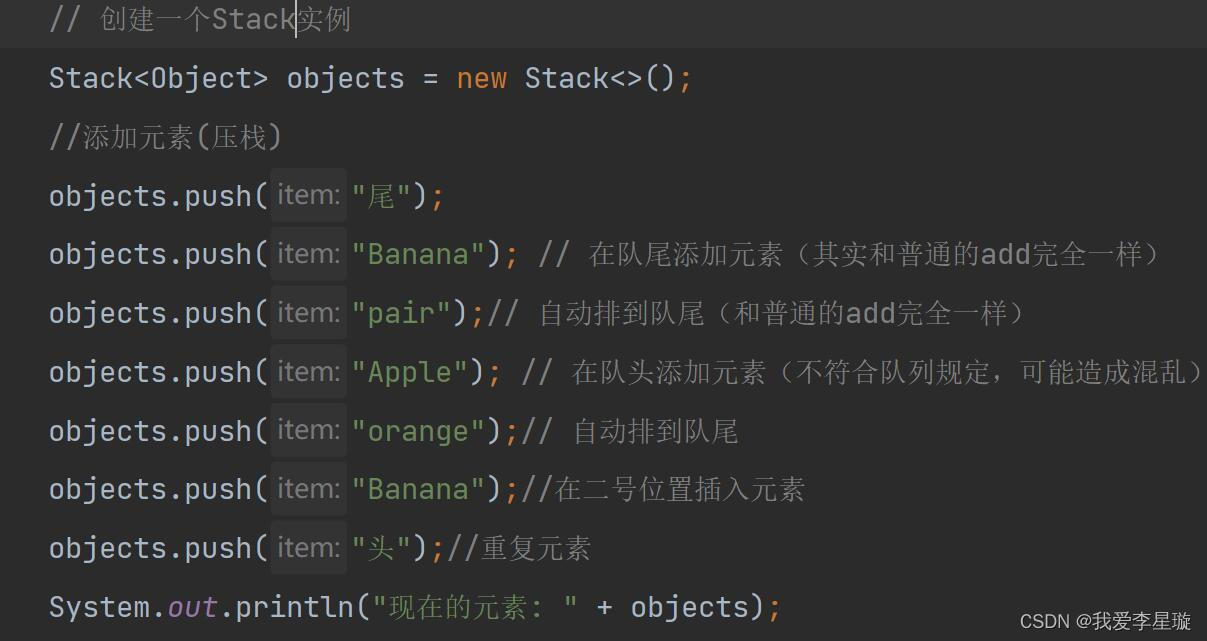Click the italic 'out' field in System.out
The width and height of the screenshot is (1207, 641).
192,607
